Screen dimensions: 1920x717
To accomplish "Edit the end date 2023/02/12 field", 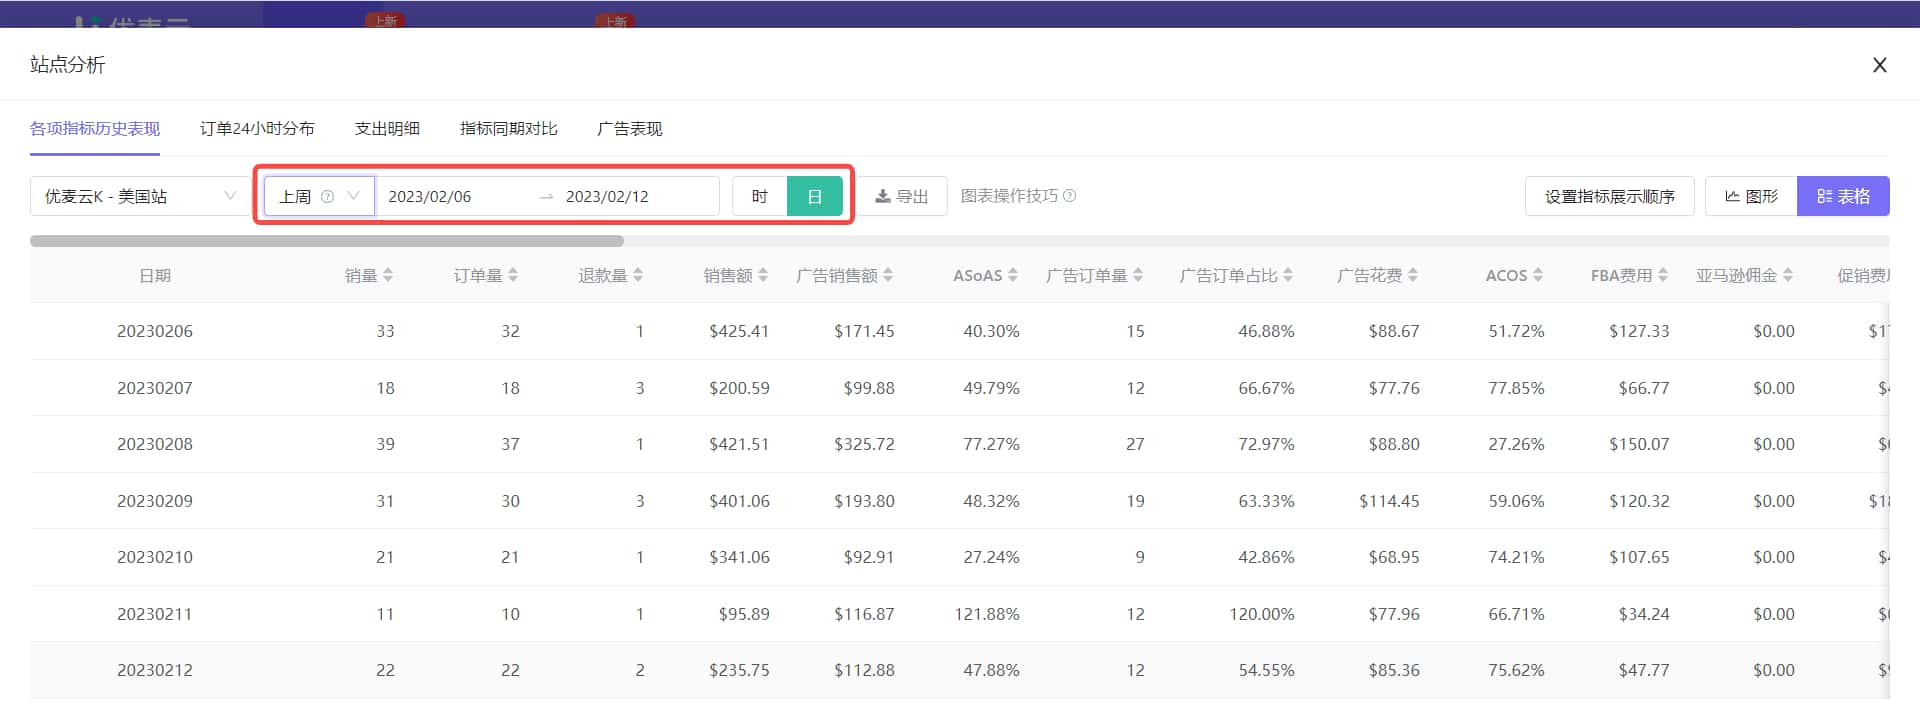I will 607,196.
